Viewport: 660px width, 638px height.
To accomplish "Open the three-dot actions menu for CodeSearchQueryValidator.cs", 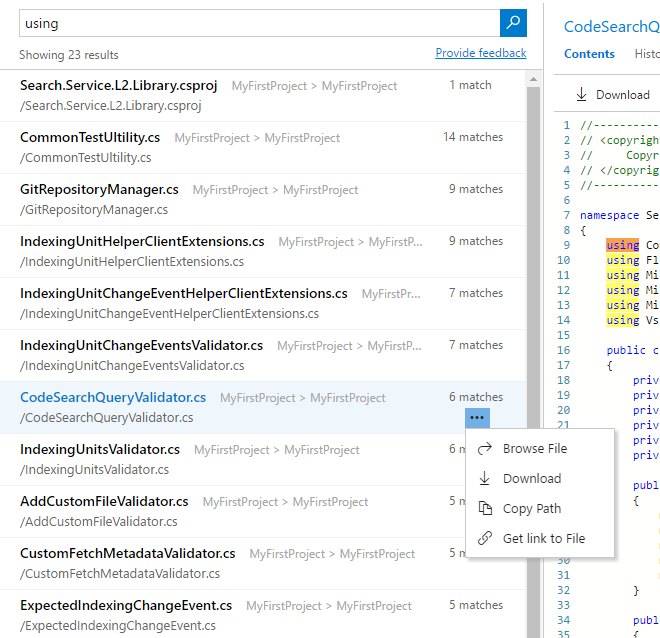I will tap(477, 417).
